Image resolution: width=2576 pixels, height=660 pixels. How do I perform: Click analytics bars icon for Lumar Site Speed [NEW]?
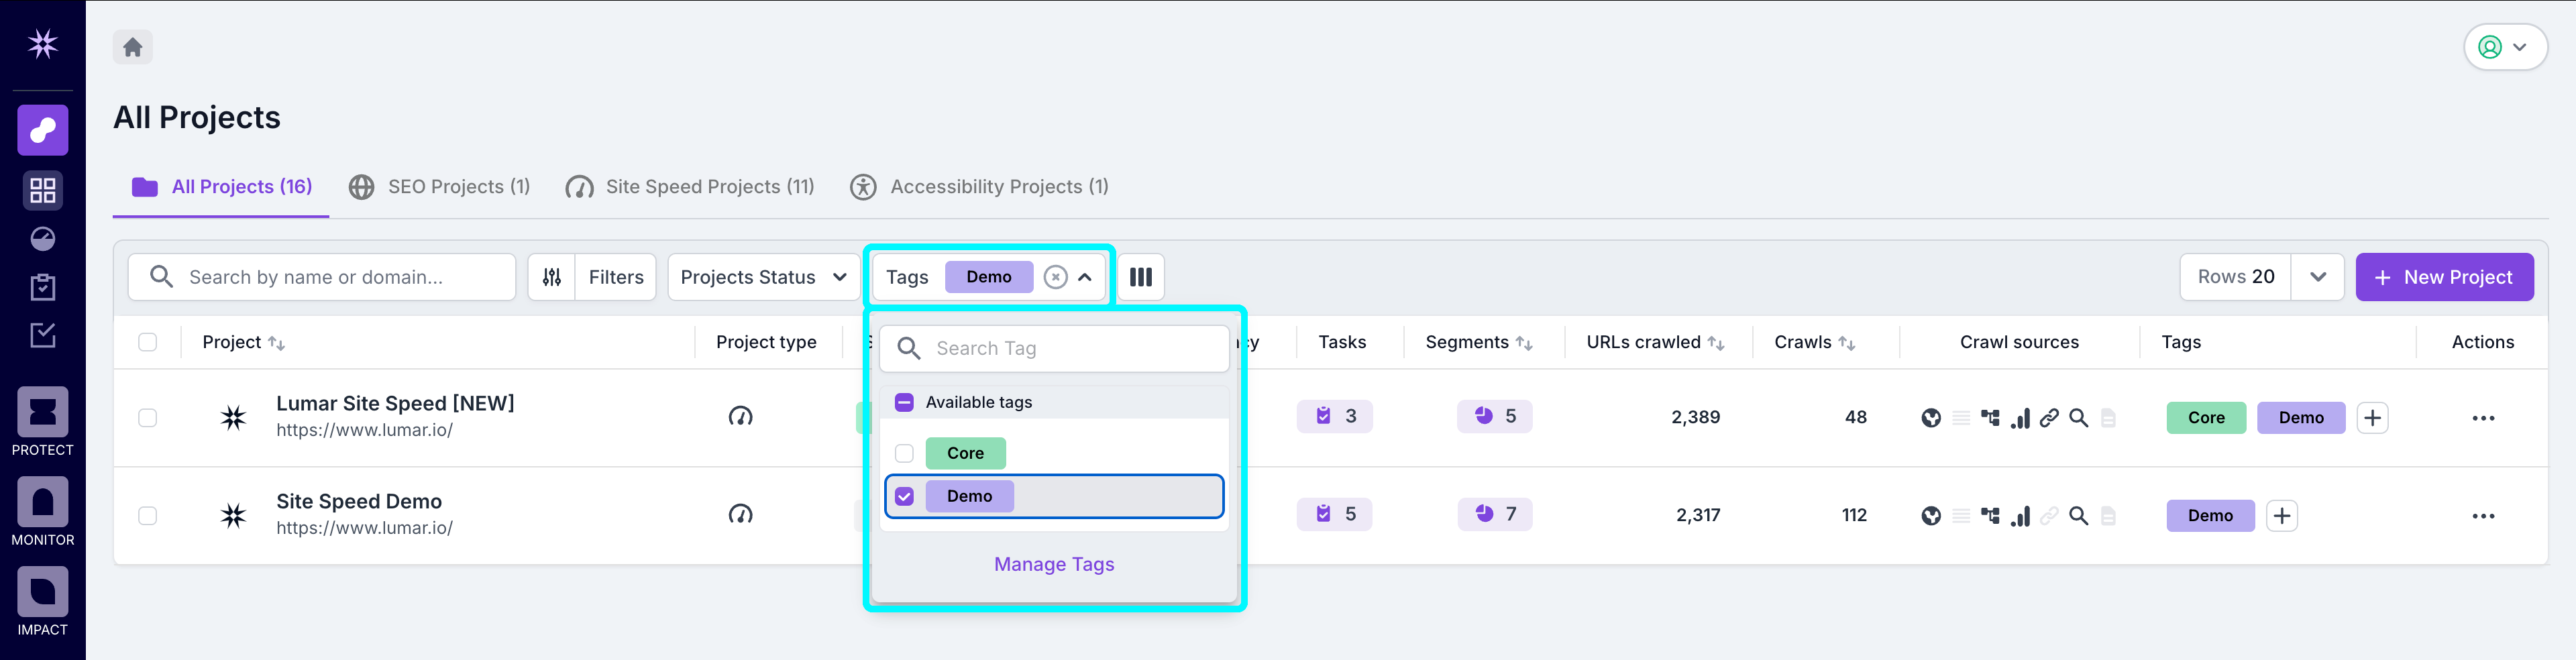(2020, 418)
